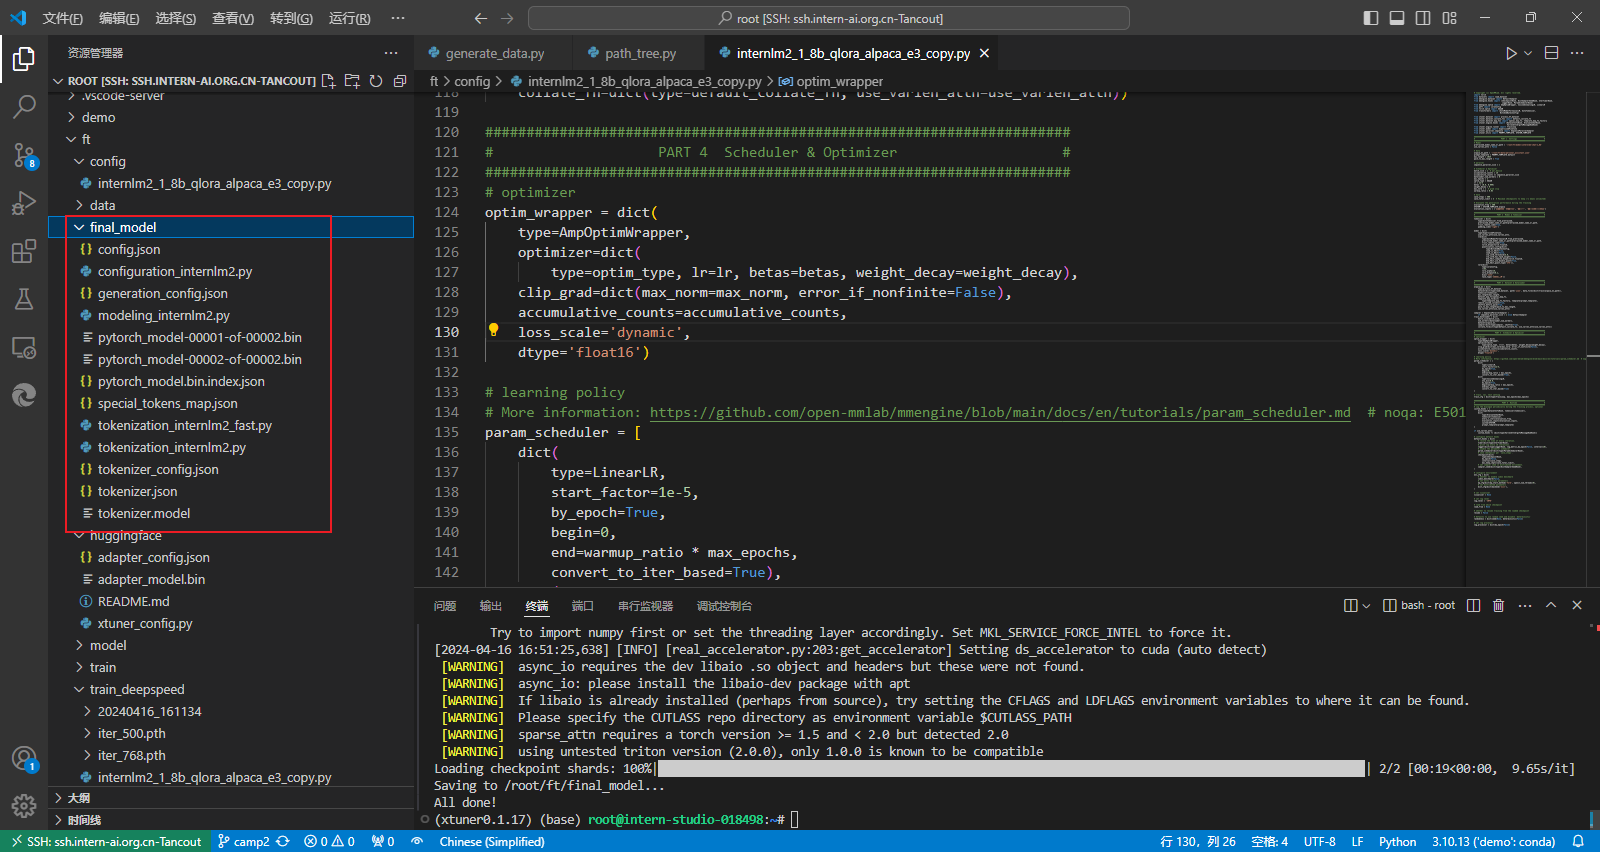Open the Remote Explorer view
1600x852 pixels.
click(24, 348)
